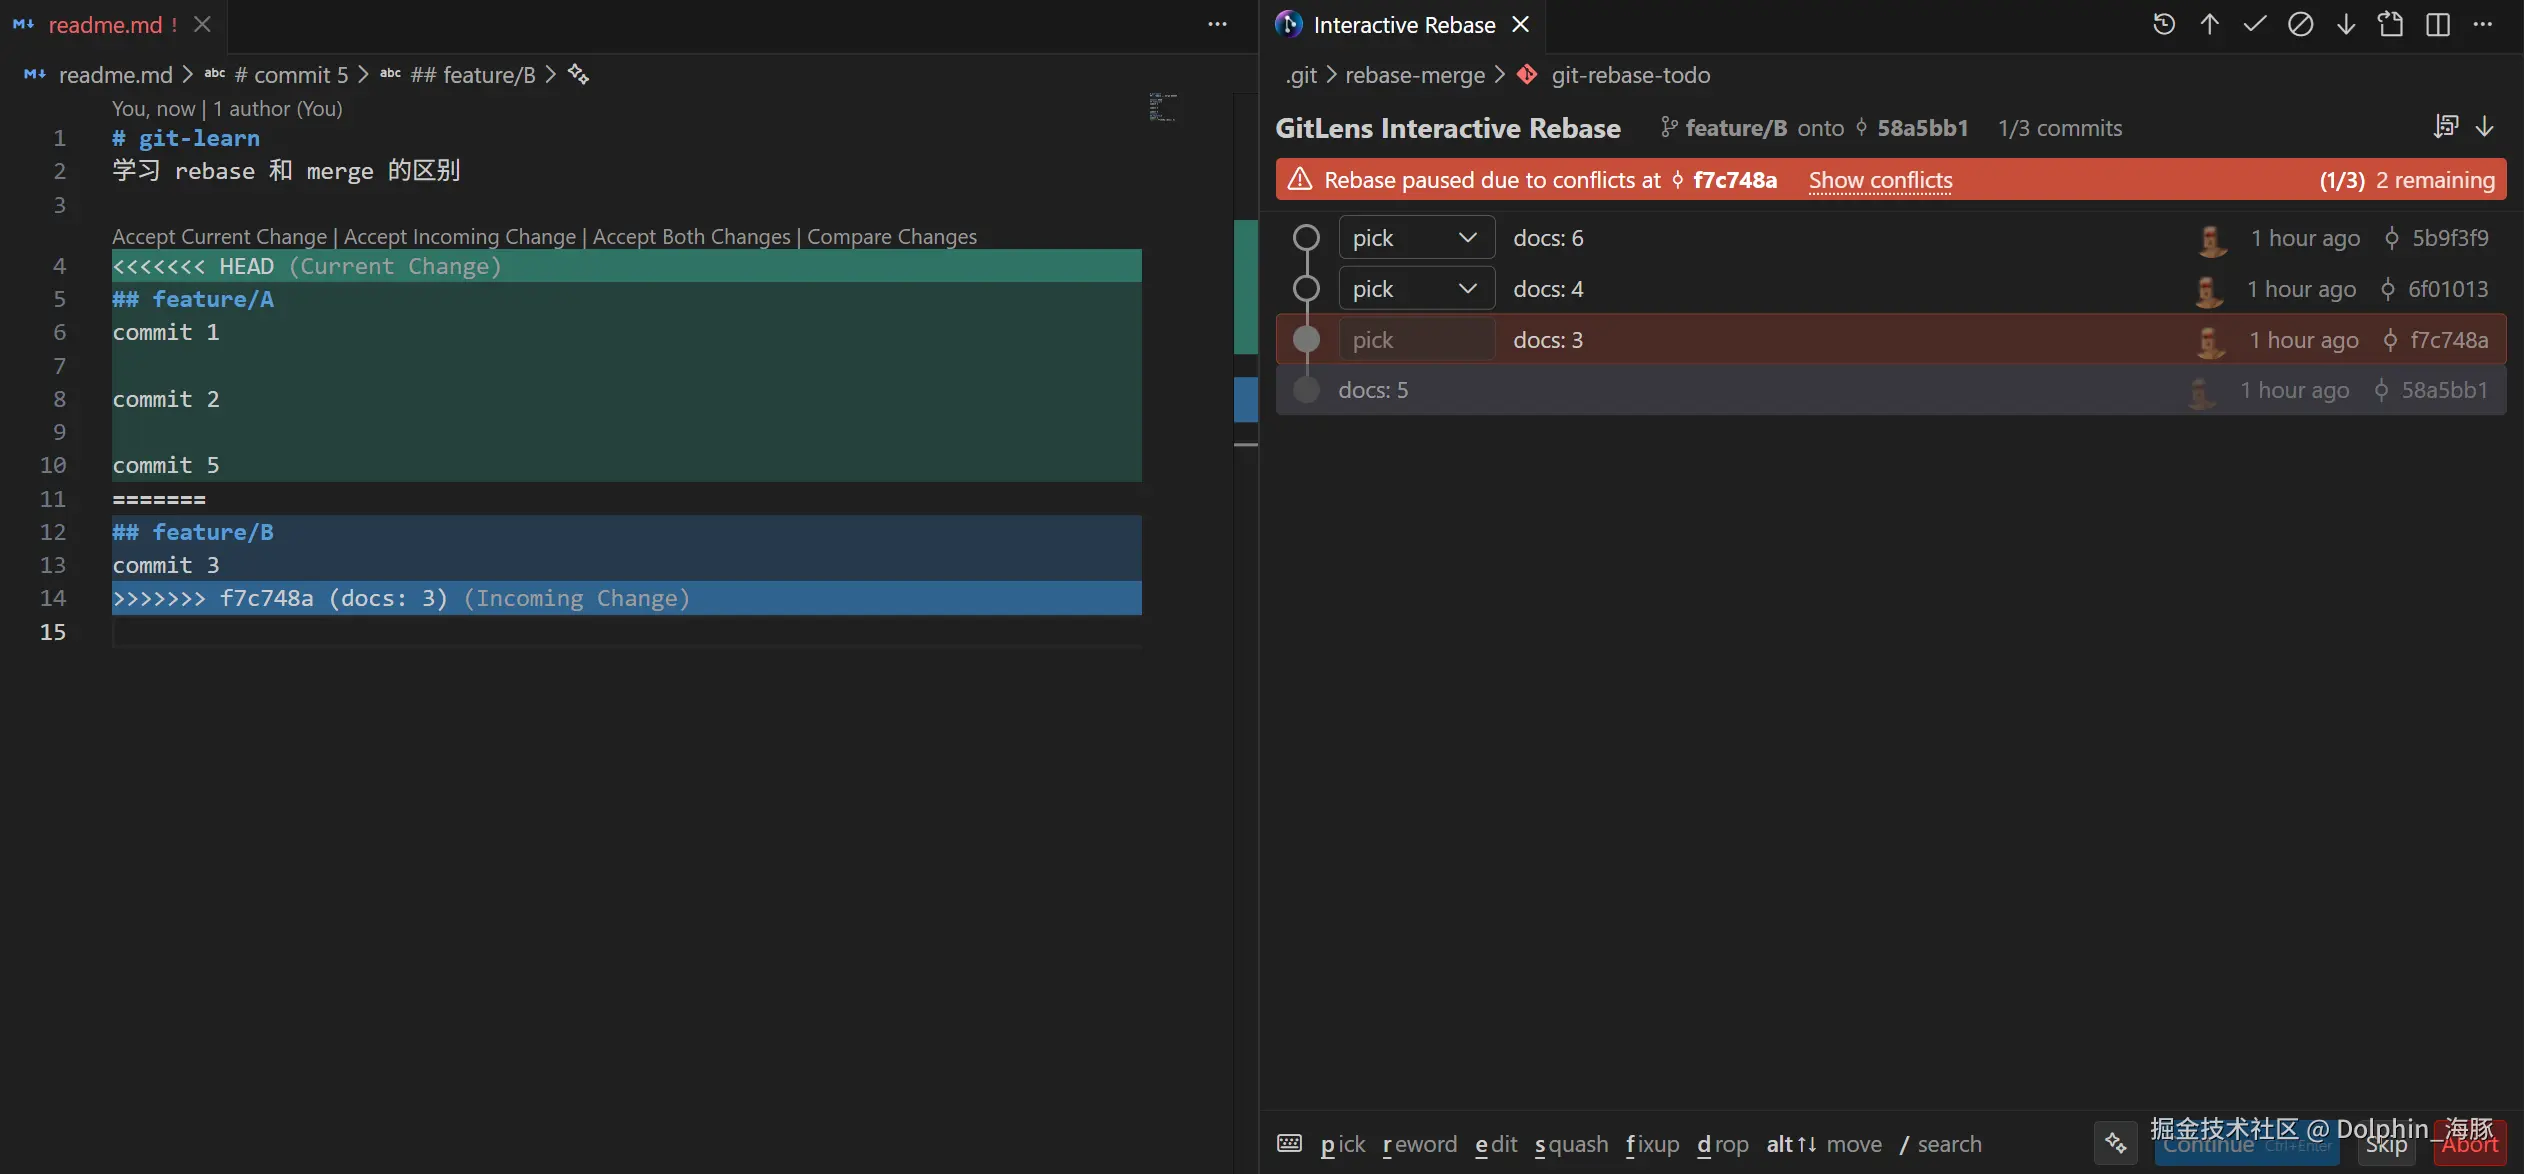Open pick dropdown for docs: 4 commit
The height and width of the screenshot is (1174, 2524).
(1416, 289)
